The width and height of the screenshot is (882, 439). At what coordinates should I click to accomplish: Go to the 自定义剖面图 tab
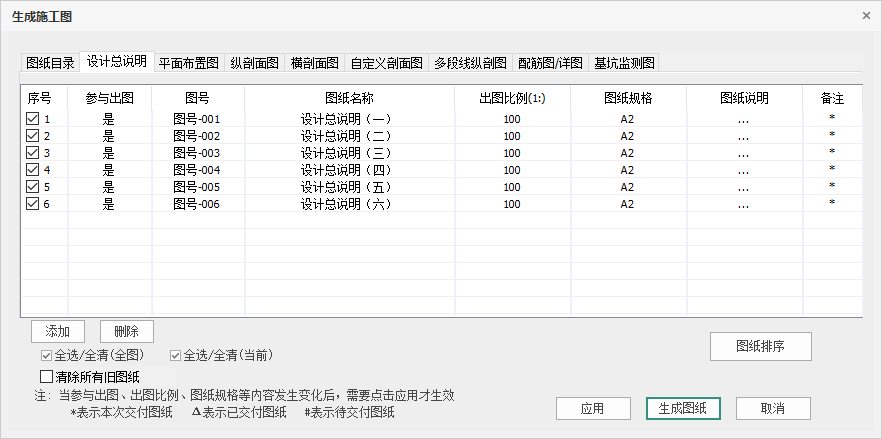coord(386,62)
